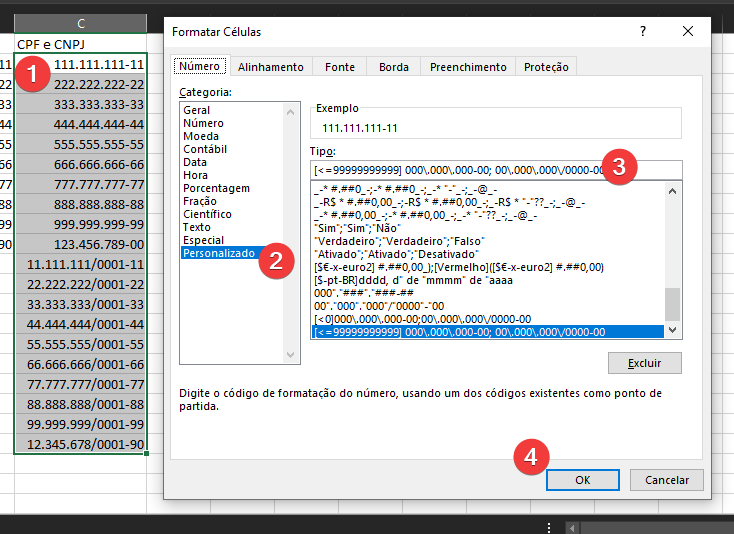Select cell with 444.444.444-44

pos(81,124)
